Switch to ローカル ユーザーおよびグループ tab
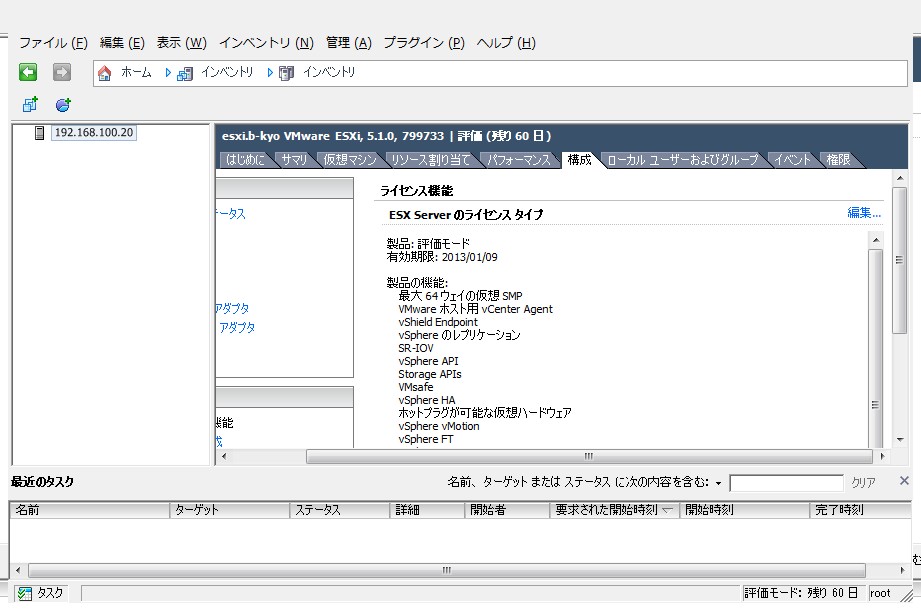The image size is (921, 611). 683,160
